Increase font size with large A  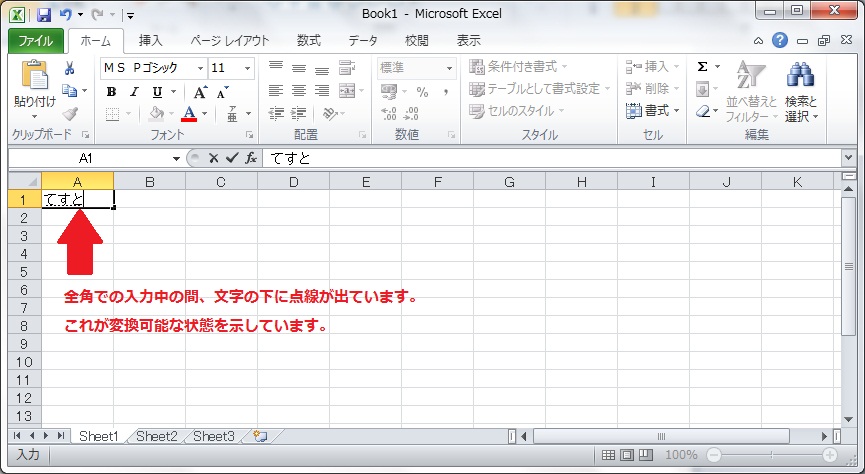pos(200,92)
